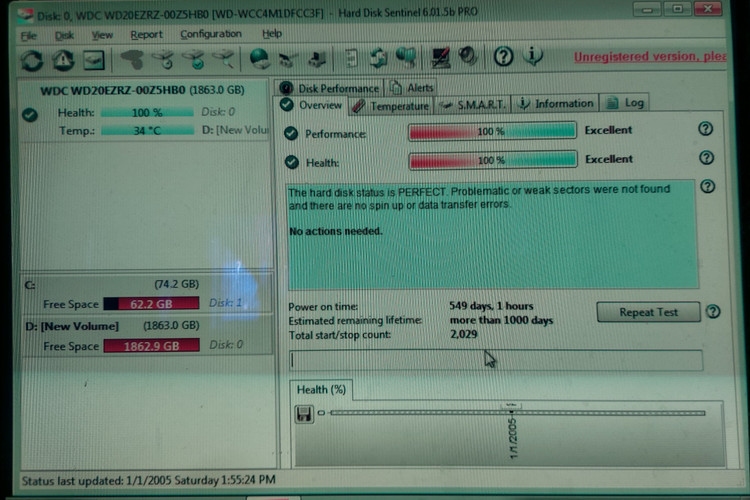Viewport: 750px width, 500px height.
Task: Click the '549 days, 1 hours' power on value
Action: coord(491,306)
